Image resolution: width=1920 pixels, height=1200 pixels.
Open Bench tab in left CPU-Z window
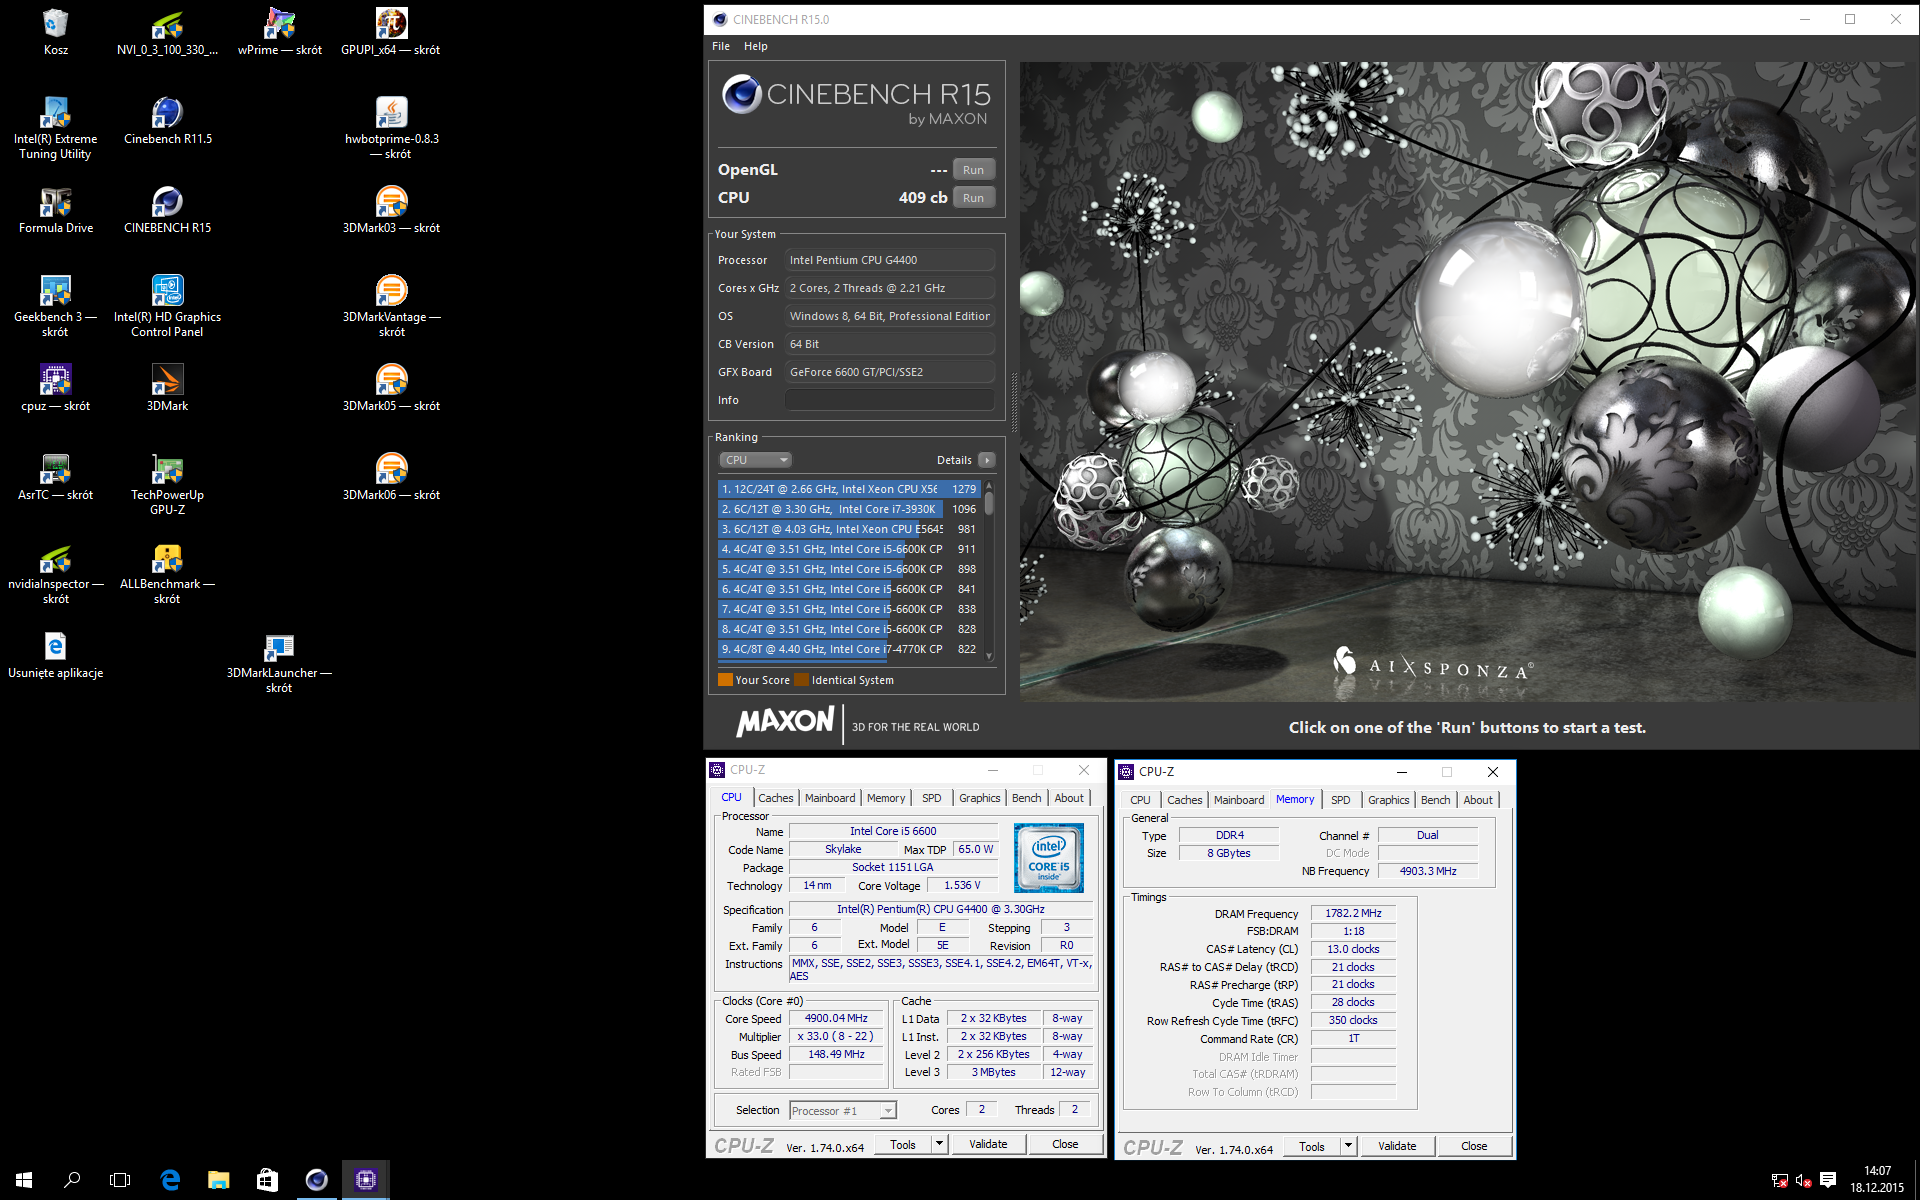coord(1026,798)
